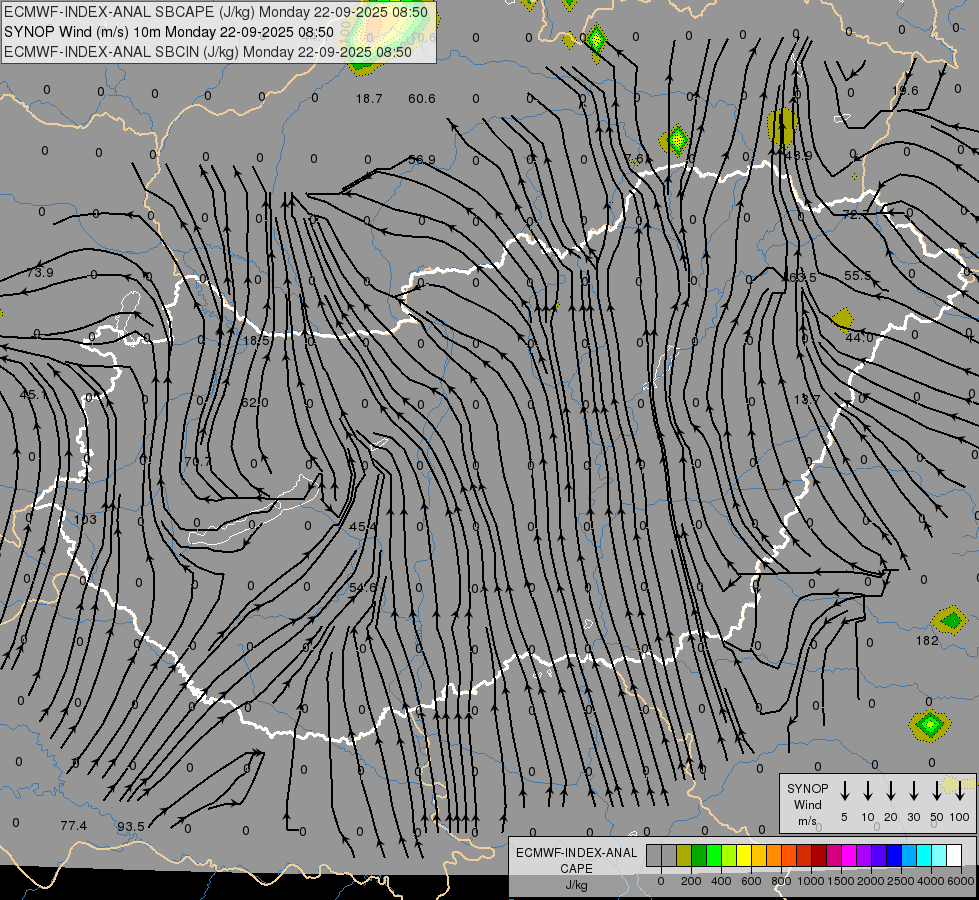Select the CAPE value 55.5
This screenshot has width=979, height=900.
pos(857,275)
